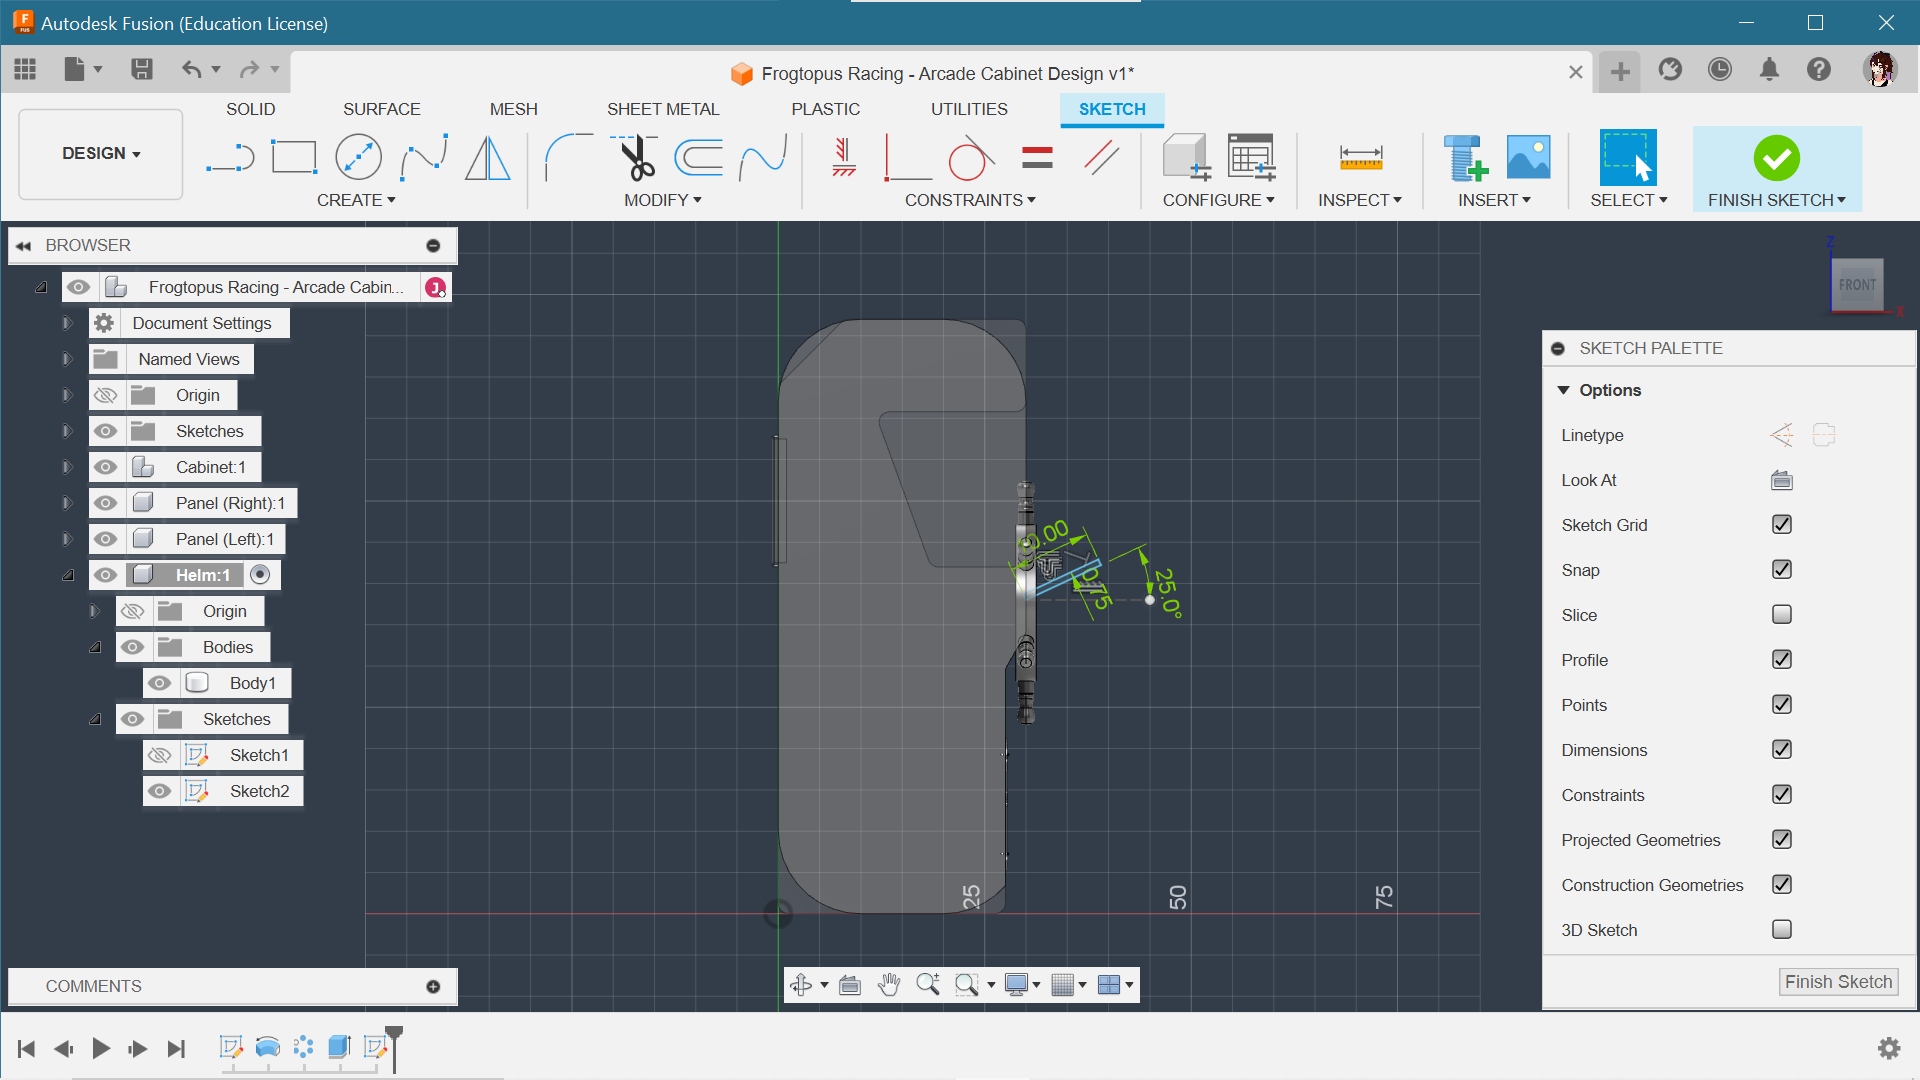The image size is (1920, 1080).
Task: Click the Insert Canvas image icon
Action: (x=1528, y=158)
